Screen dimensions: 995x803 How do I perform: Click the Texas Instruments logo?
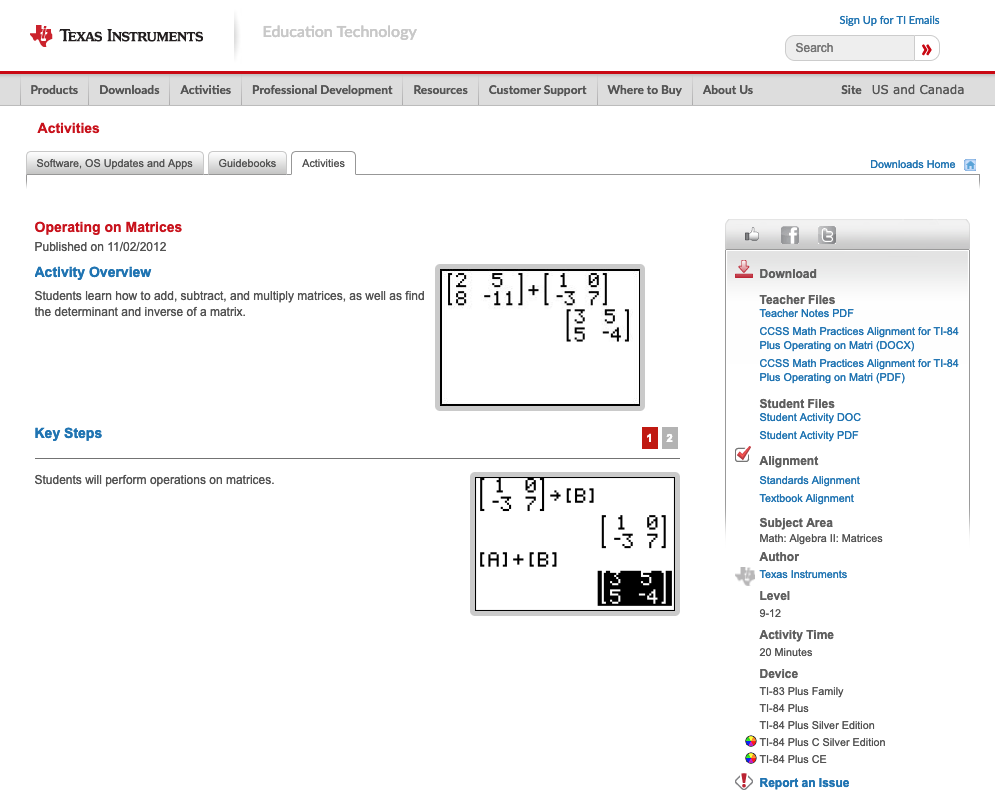116,35
